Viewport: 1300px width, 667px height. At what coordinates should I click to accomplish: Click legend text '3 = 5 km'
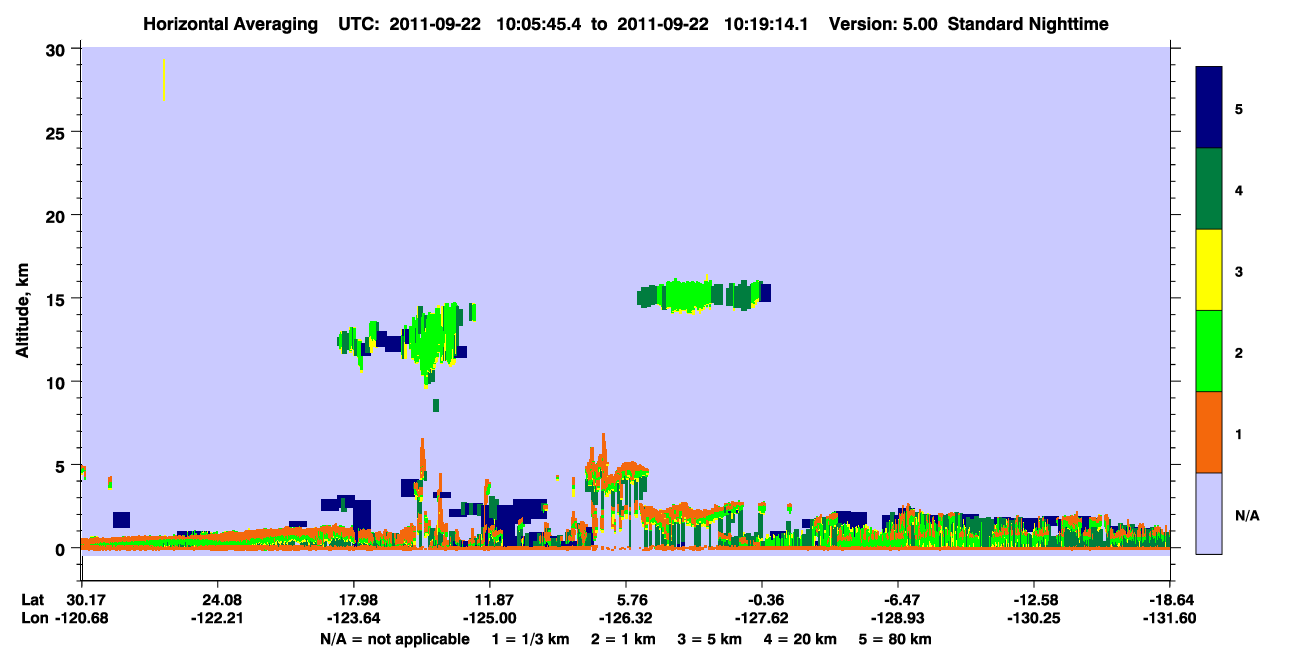click(x=709, y=639)
